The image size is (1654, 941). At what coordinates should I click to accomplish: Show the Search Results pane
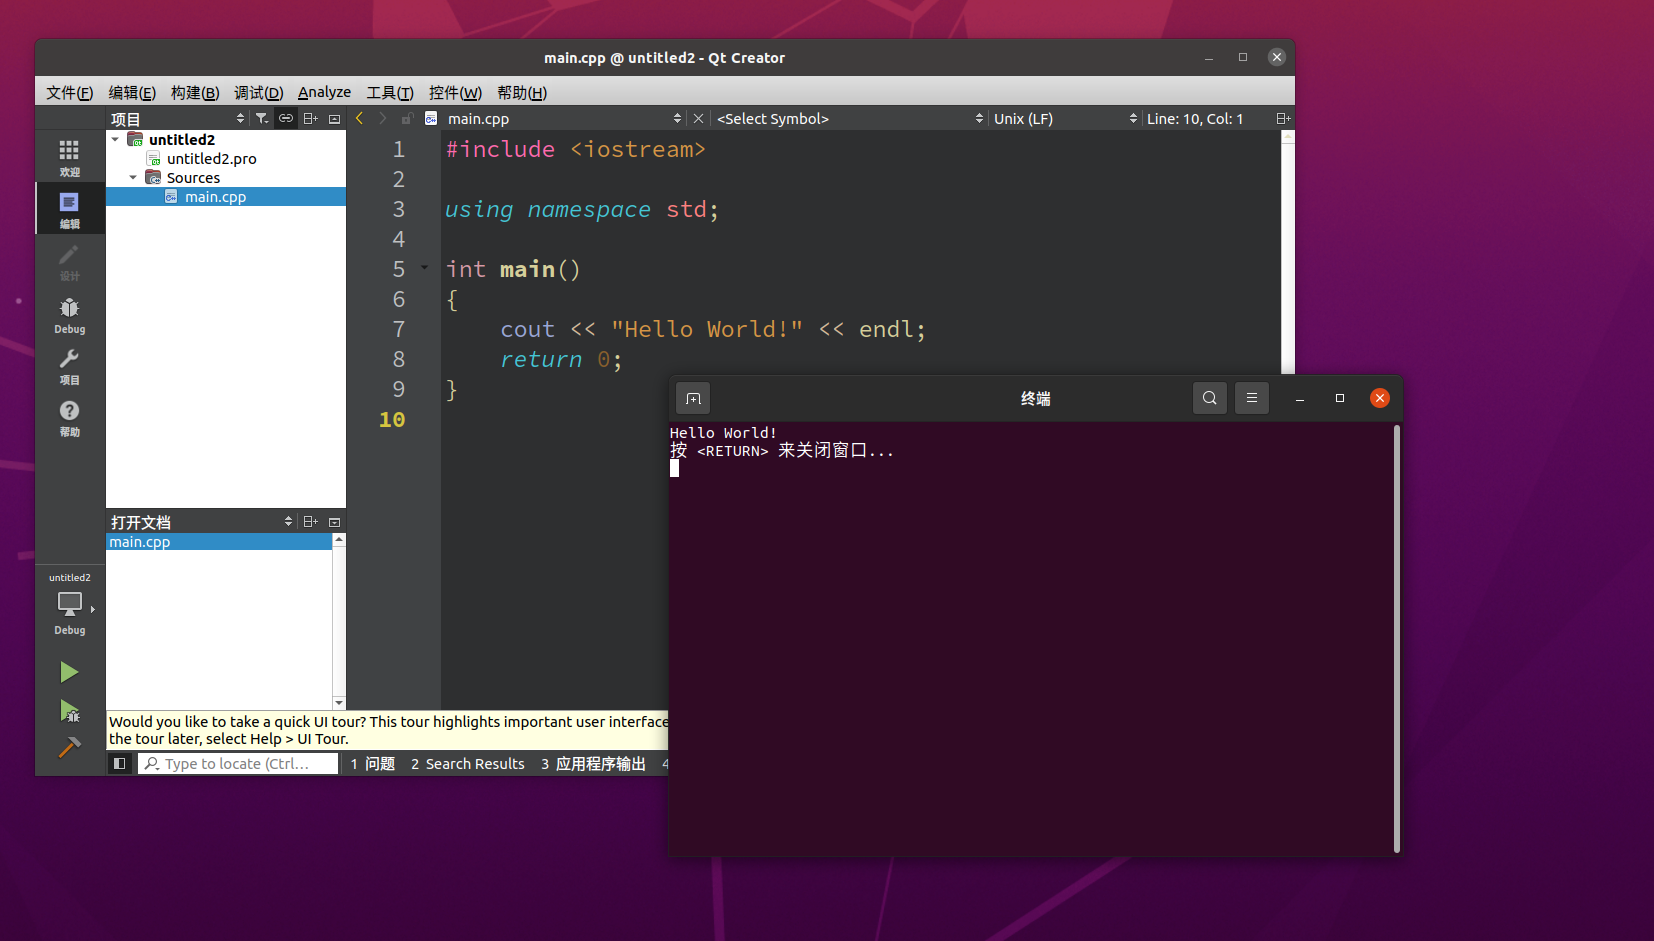click(467, 763)
